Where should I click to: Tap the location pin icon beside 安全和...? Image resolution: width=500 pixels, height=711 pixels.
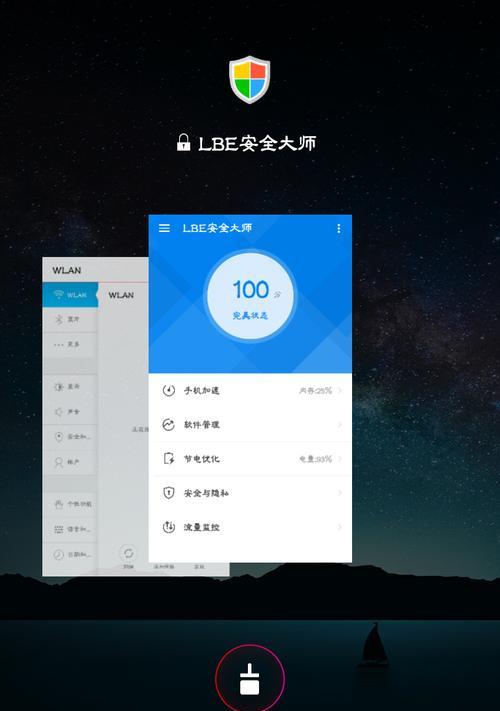(58, 437)
